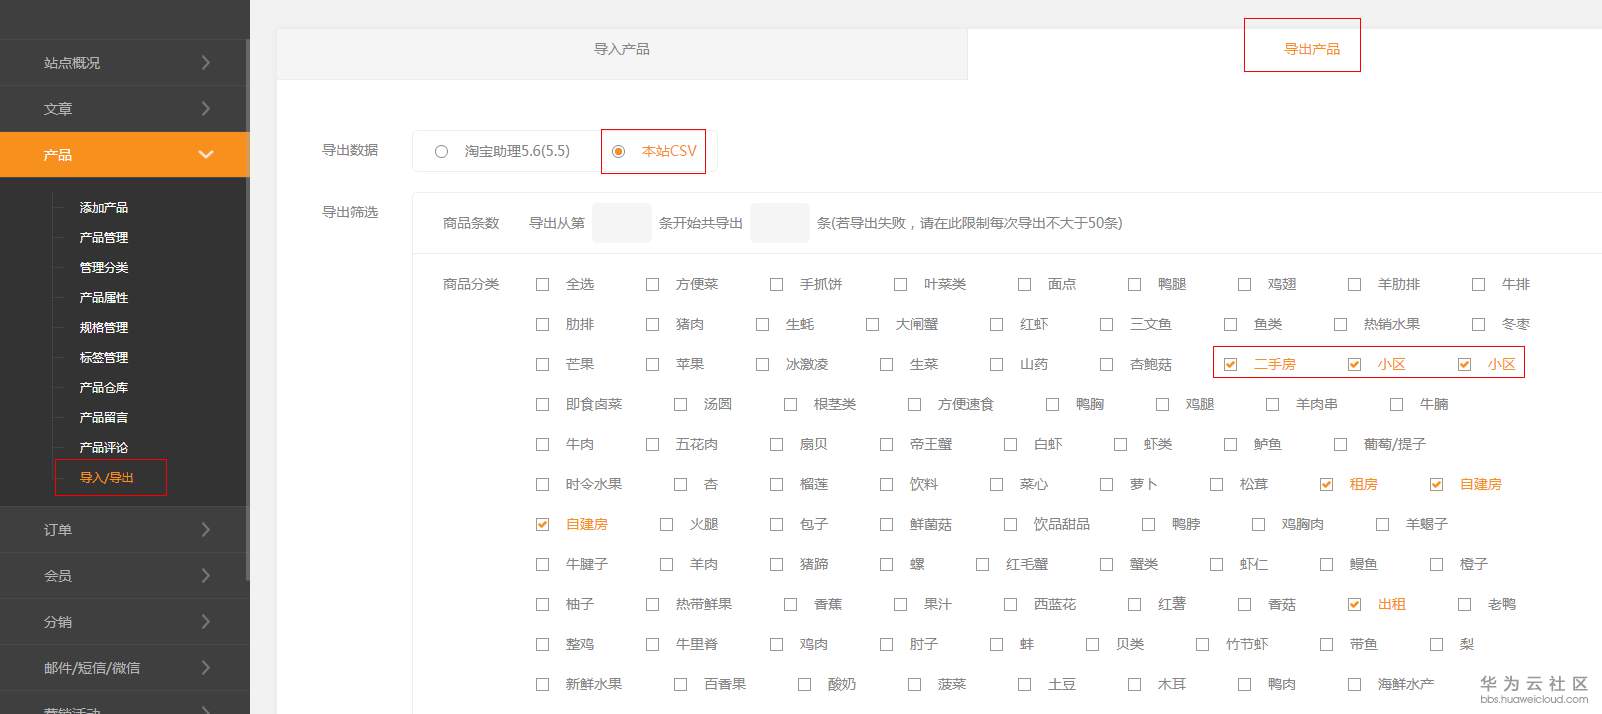Image resolution: width=1602 pixels, height=714 pixels.
Task: Check the 帝王蟹 category checkbox
Action: click(886, 444)
